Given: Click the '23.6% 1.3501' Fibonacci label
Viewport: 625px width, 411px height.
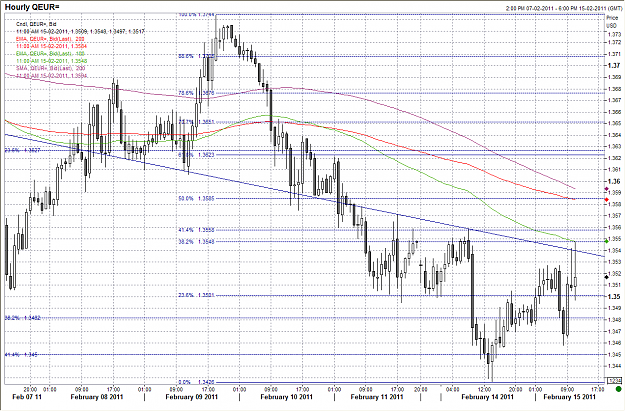Looking at the screenshot, I should tap(196, 295).
